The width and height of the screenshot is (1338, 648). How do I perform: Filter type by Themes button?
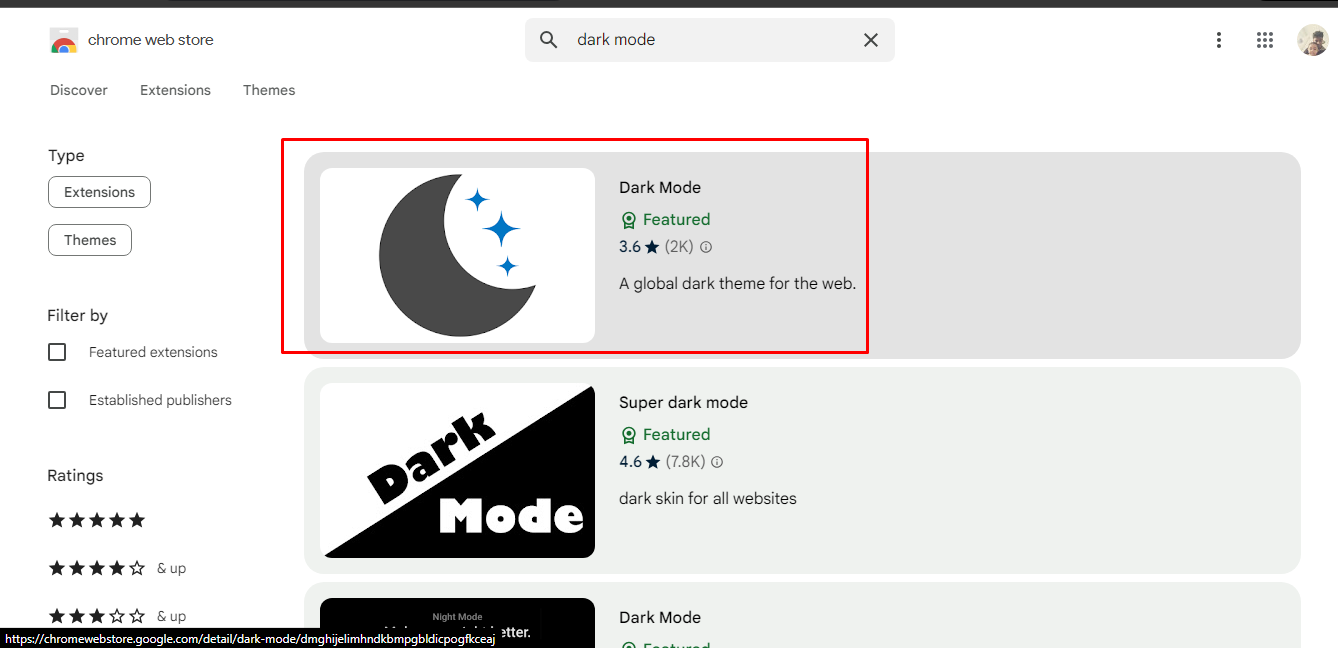click(x=90, y=240)
